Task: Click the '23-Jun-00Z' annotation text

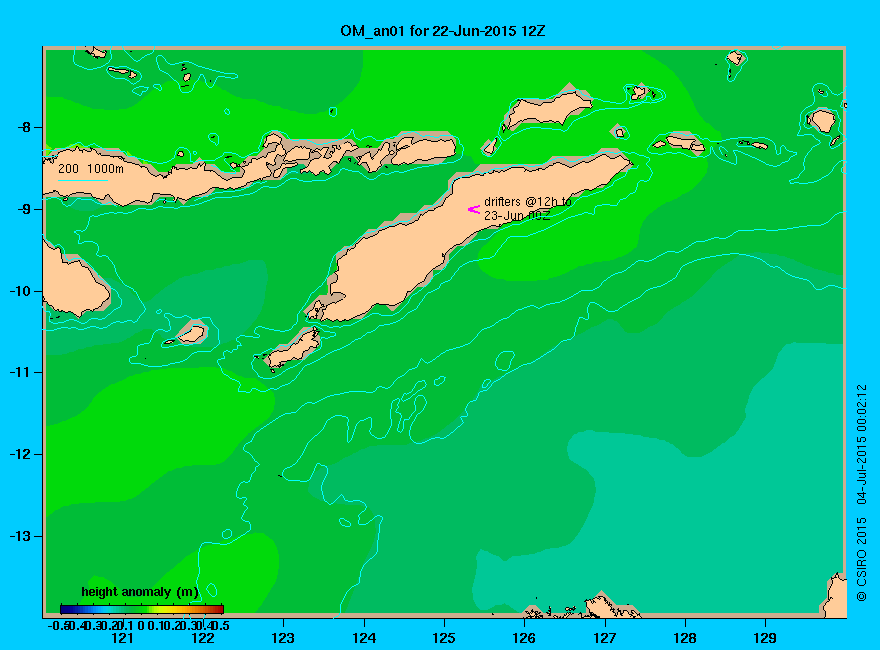Action: pyautogui.click(x=517, y=216)
